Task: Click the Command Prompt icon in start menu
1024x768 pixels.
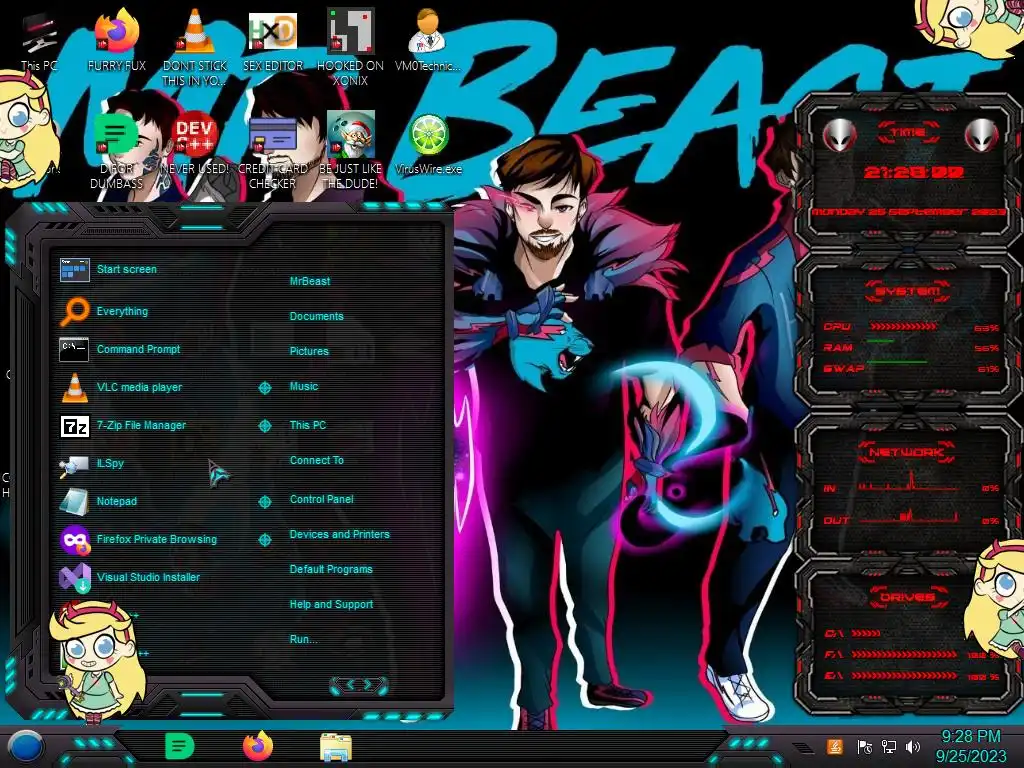Action: 74,349
